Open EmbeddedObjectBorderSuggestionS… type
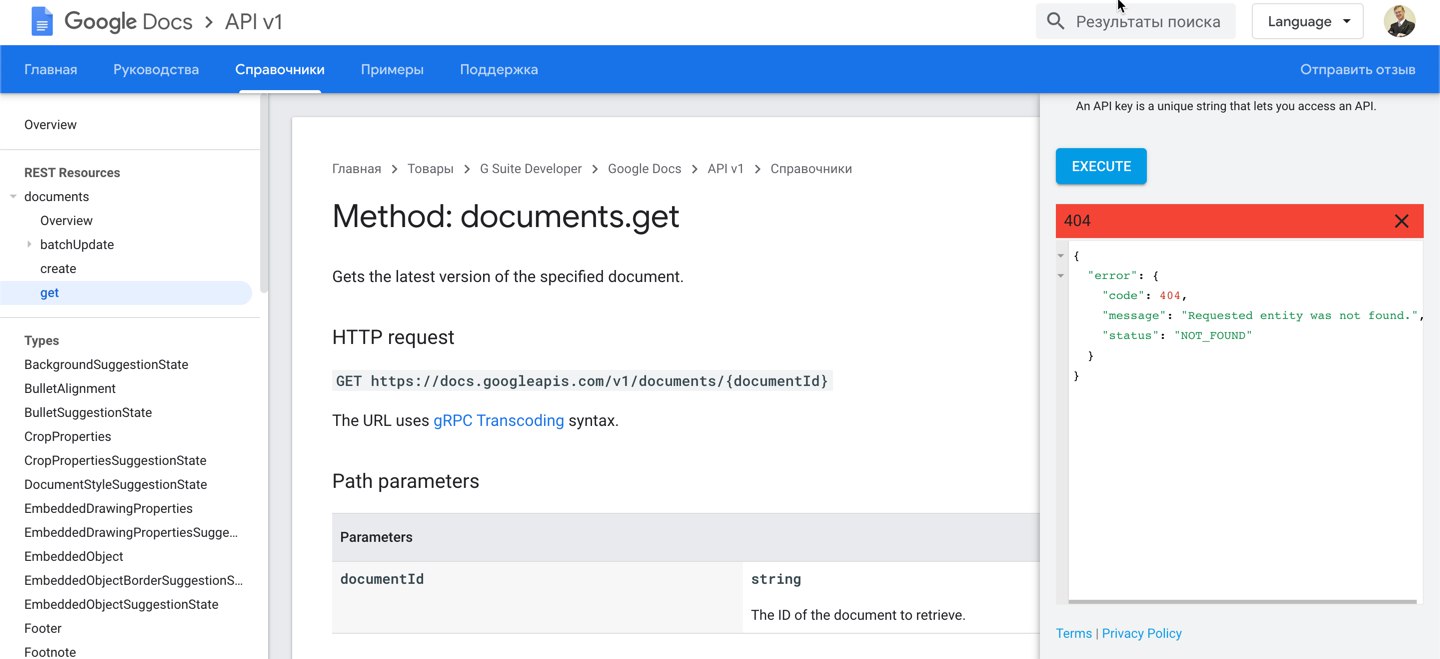1440x659 pixels. (134, 581)
